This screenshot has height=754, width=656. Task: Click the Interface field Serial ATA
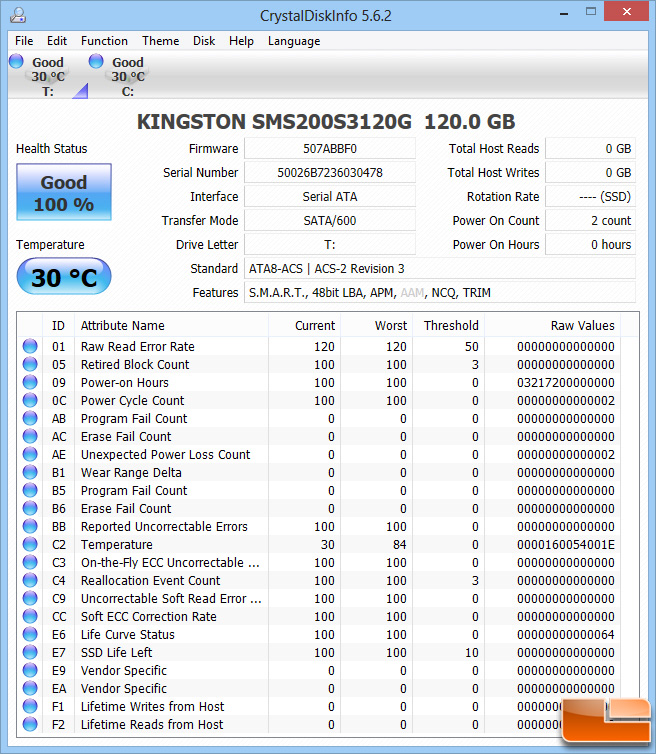tap(330, 197)
